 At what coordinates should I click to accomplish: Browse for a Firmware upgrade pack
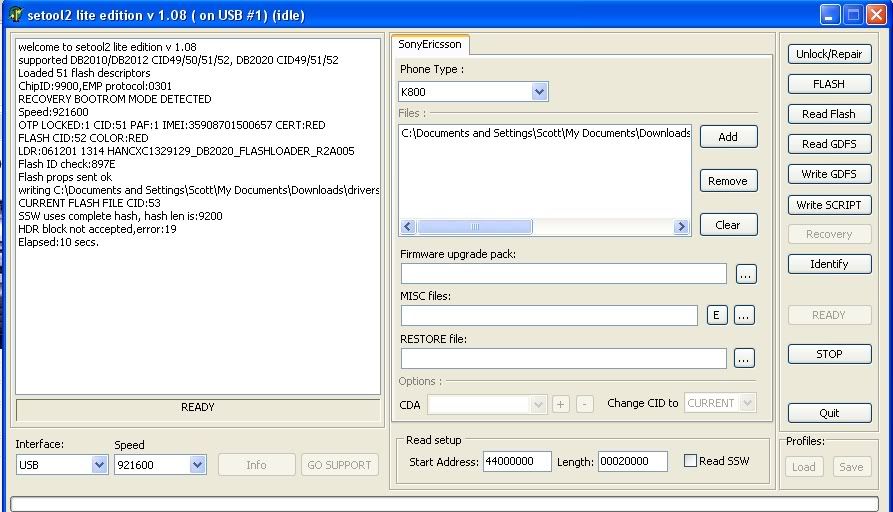click(745, 274)
